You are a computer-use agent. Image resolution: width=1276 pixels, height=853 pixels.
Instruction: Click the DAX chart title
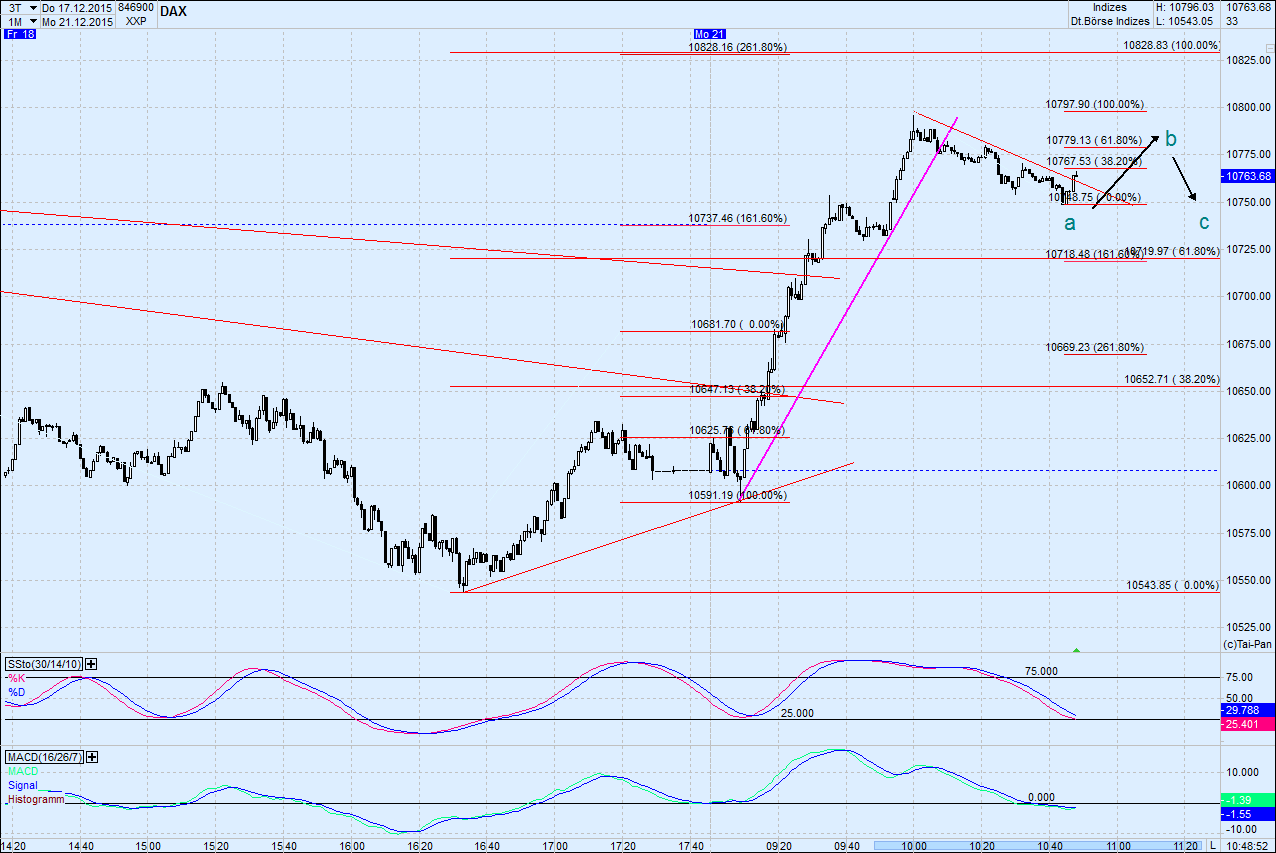(172, 11)
